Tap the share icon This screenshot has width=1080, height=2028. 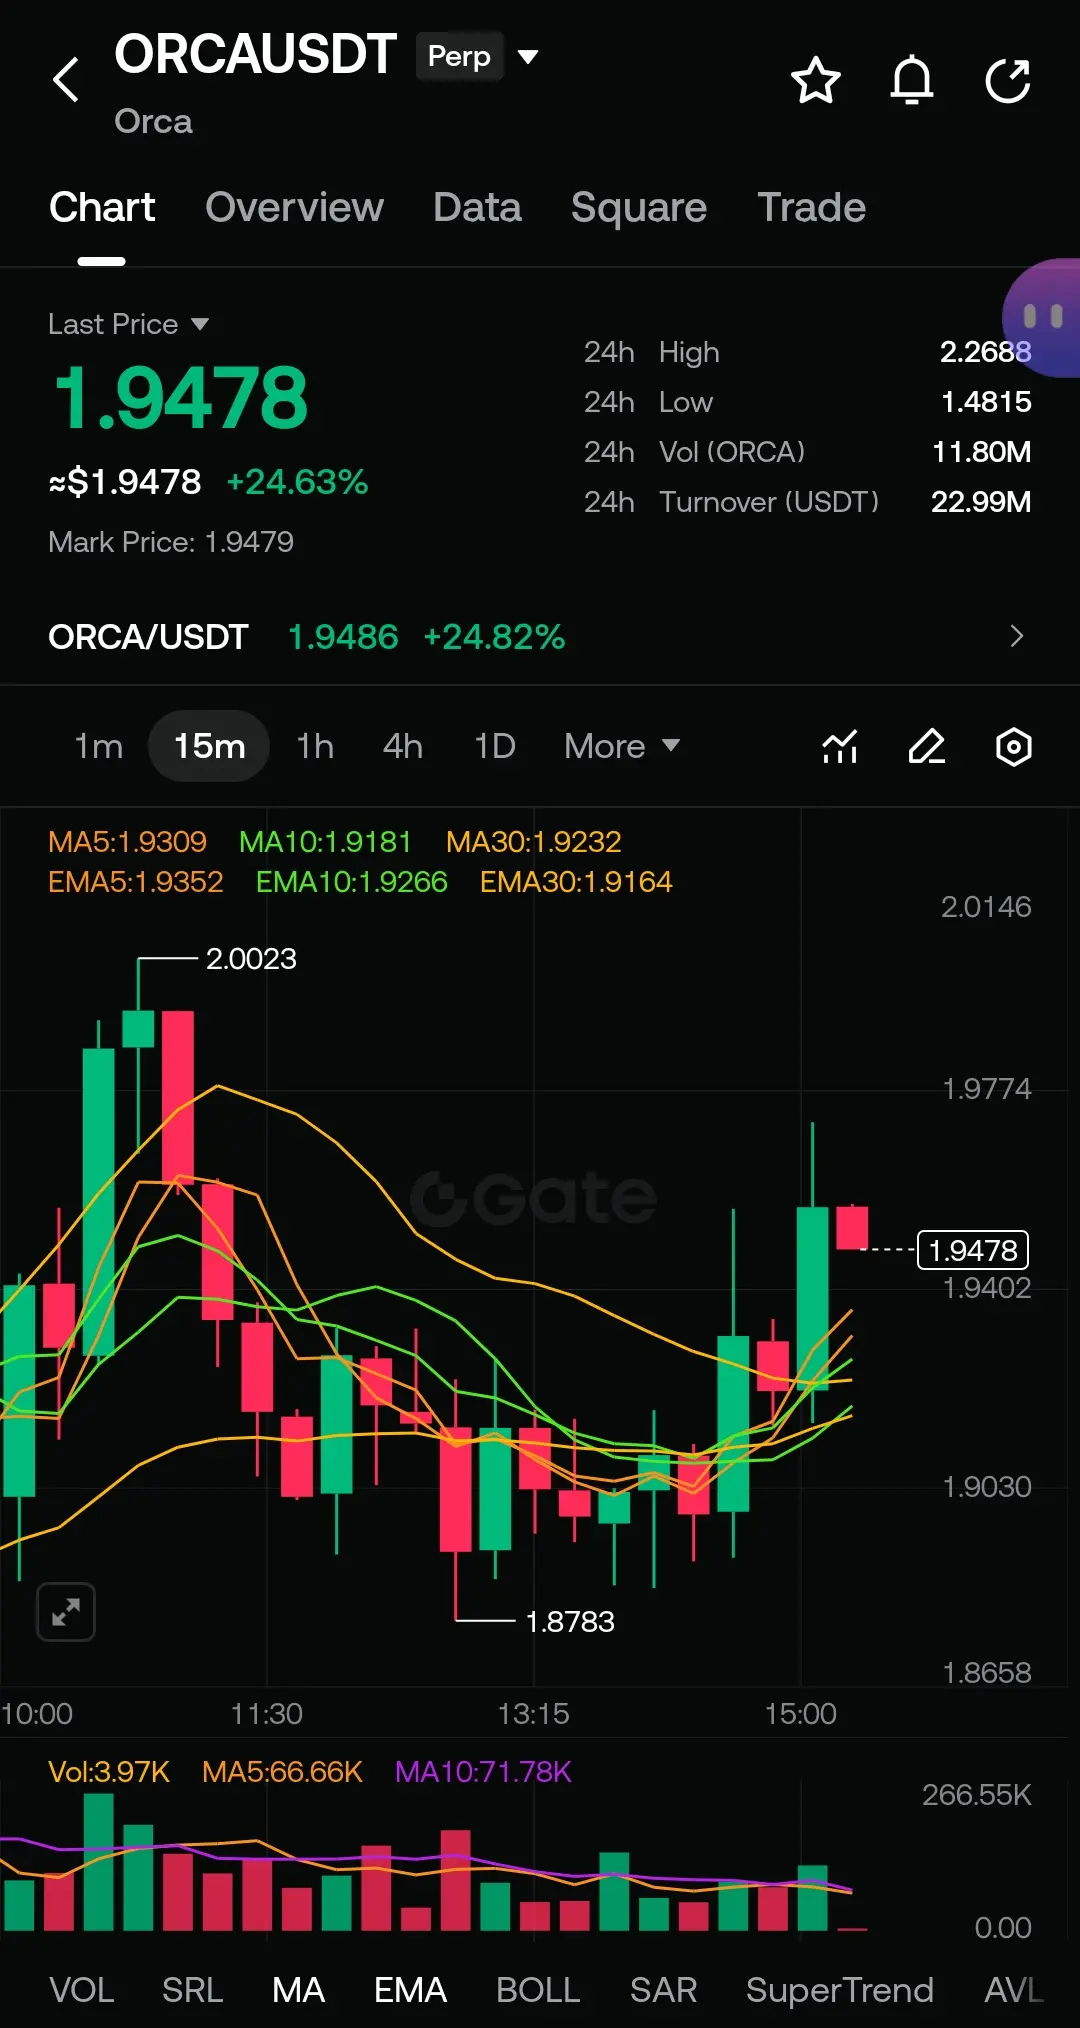1008,80
